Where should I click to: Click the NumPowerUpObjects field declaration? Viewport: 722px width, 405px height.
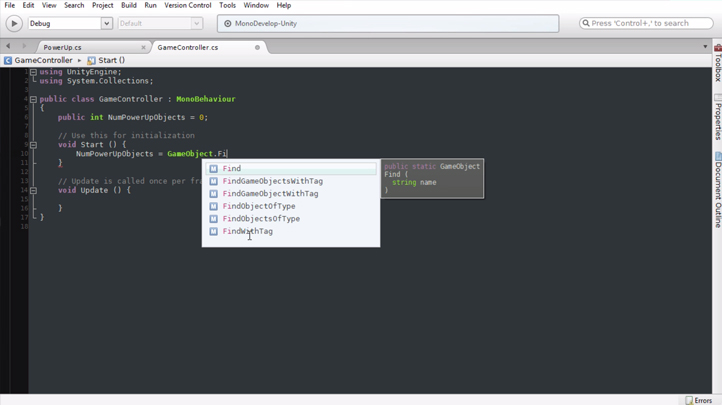click(x=146, y=117)
